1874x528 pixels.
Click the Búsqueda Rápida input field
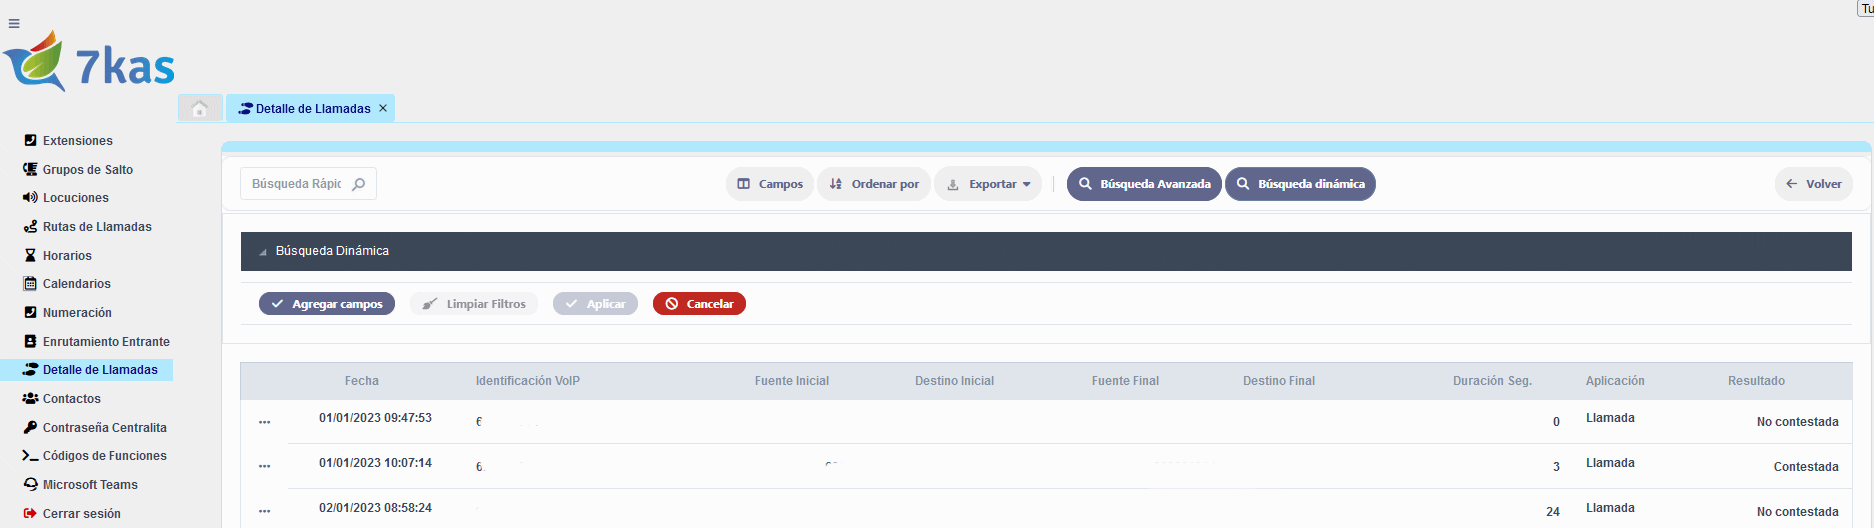click(296, 184)
